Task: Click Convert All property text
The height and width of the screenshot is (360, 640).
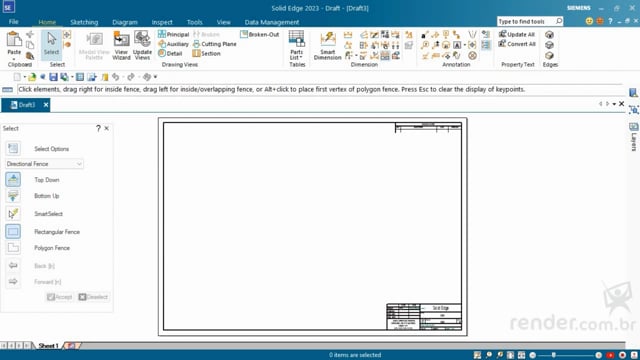Action: (517, 44)
